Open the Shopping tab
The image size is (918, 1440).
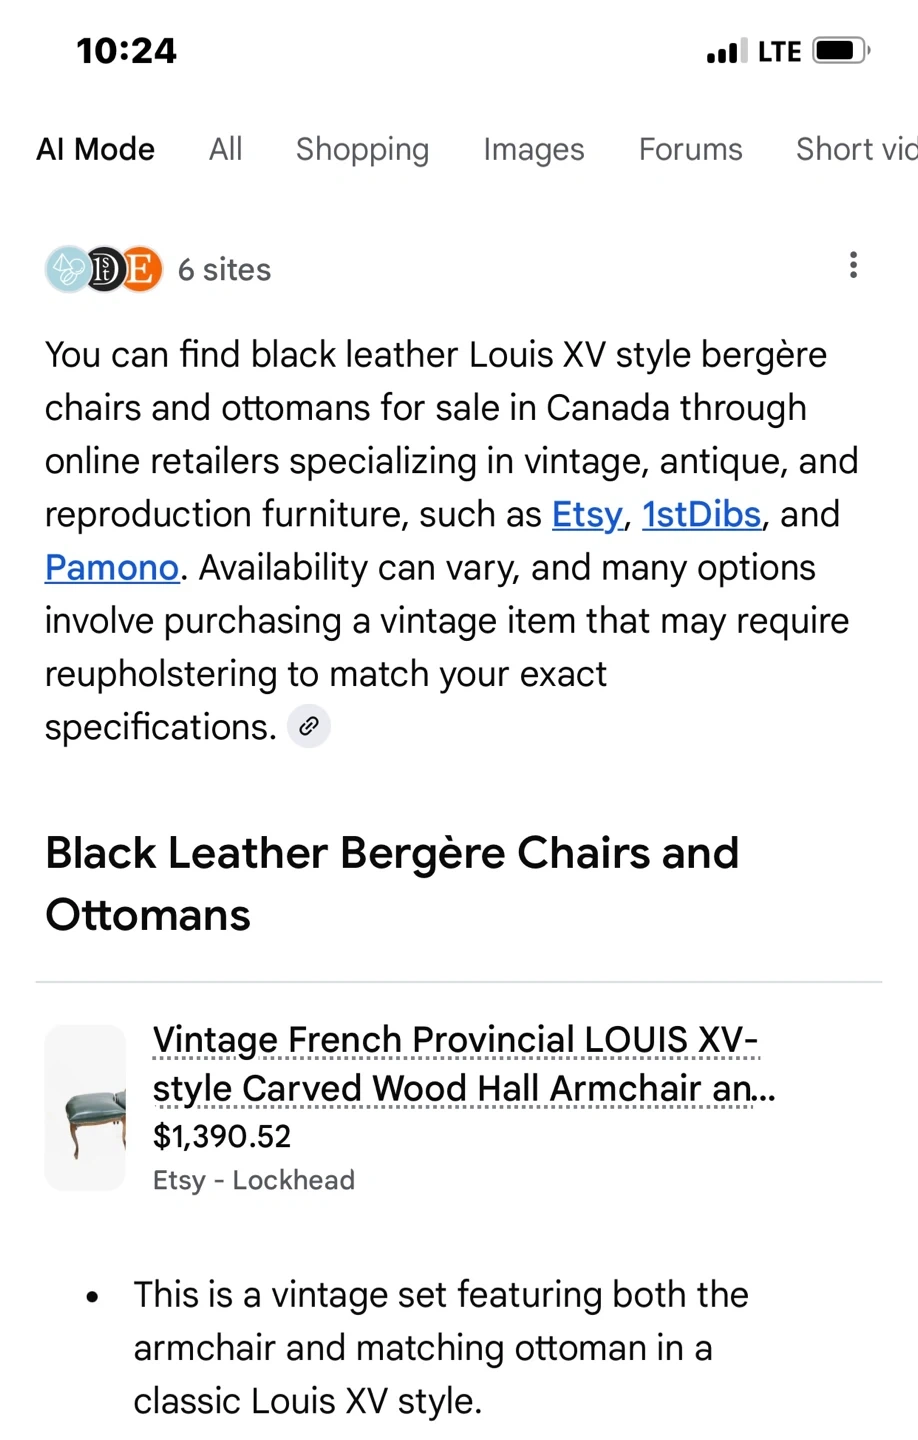pos(362,149)
